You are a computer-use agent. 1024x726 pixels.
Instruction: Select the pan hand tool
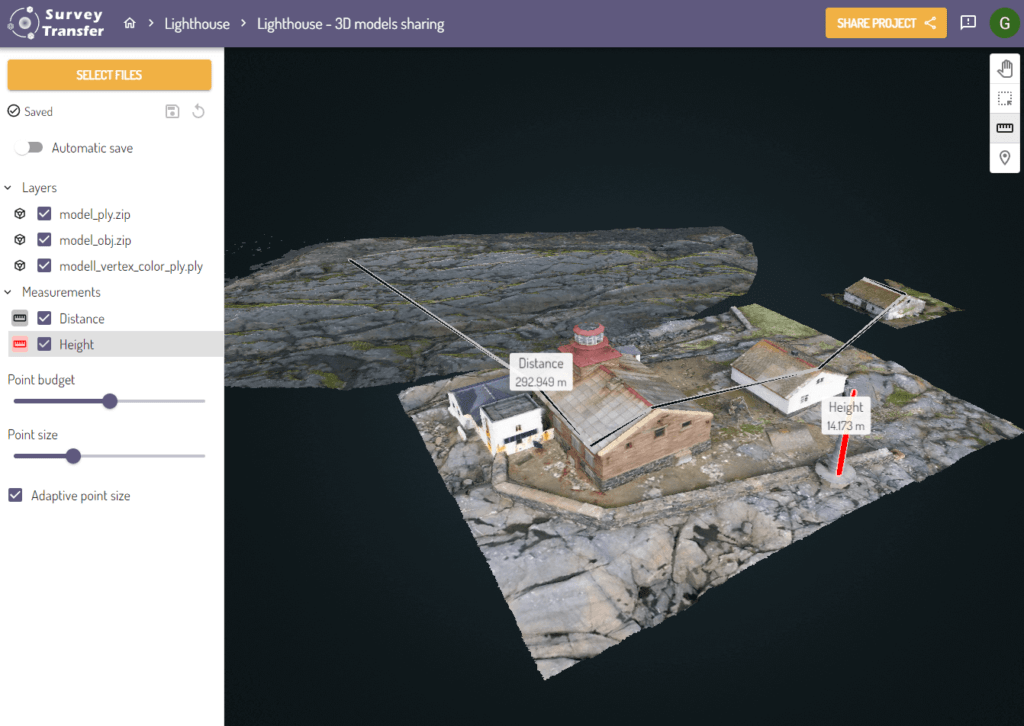[x=1005, y=69]
